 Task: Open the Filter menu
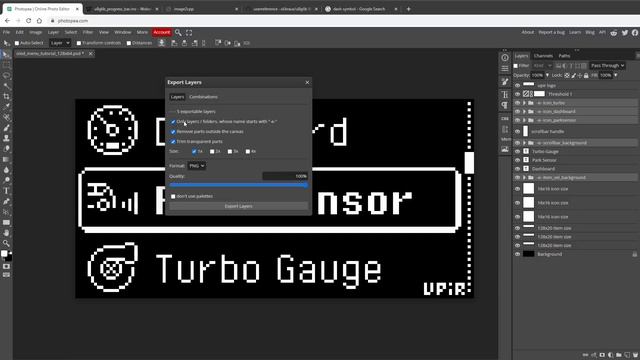(x=88, y=32)
